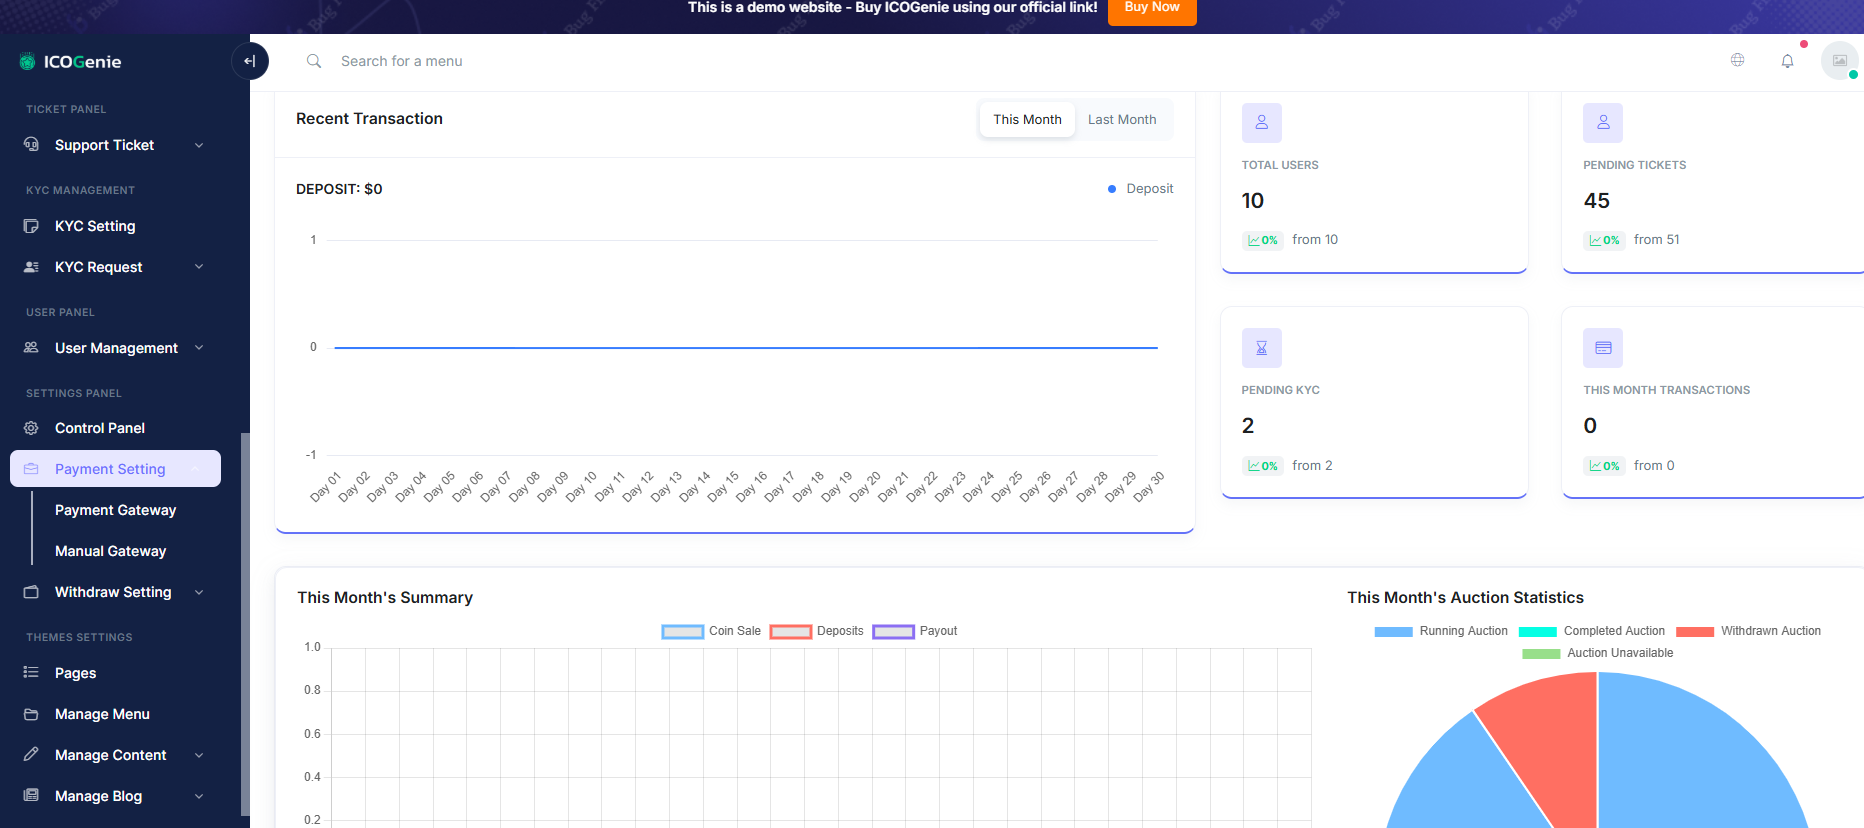Click in the Search for a menu field
The width and height of the screenshot is (1864, 828).
click(x=401, y=61)
